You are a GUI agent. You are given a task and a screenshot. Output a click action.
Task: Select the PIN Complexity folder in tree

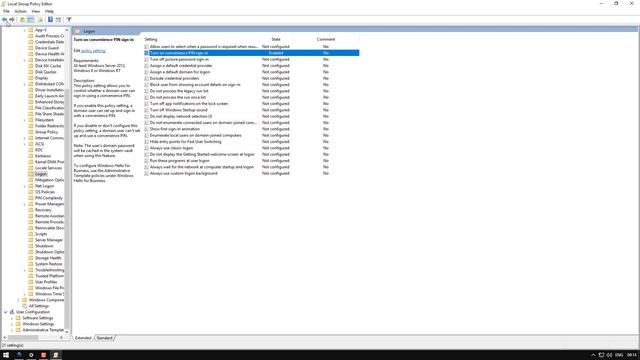[49, 198]
